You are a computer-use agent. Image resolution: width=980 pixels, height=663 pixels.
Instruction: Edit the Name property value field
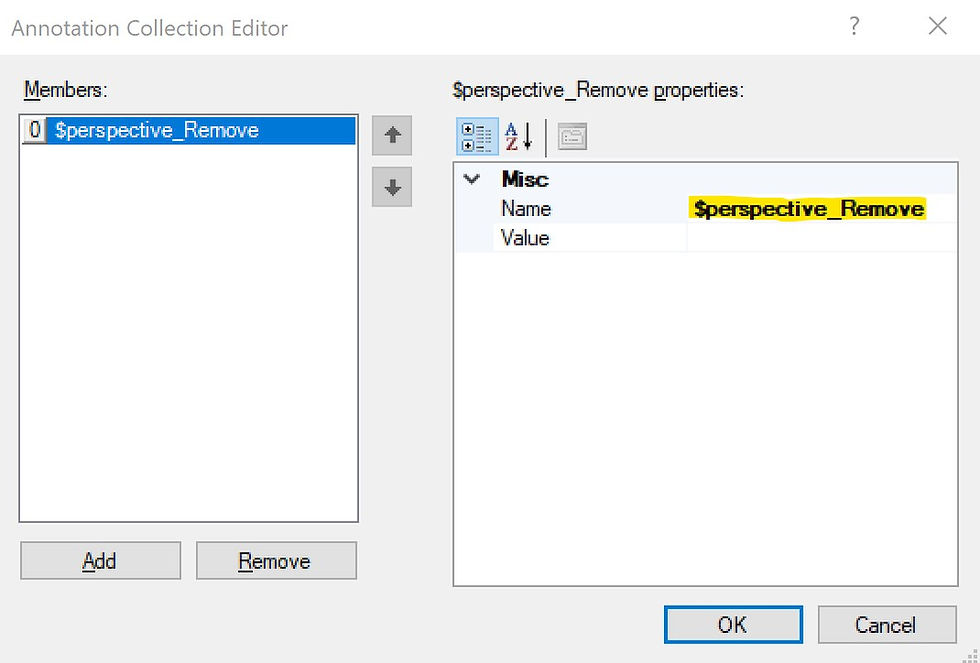click(x=822, y=209)
